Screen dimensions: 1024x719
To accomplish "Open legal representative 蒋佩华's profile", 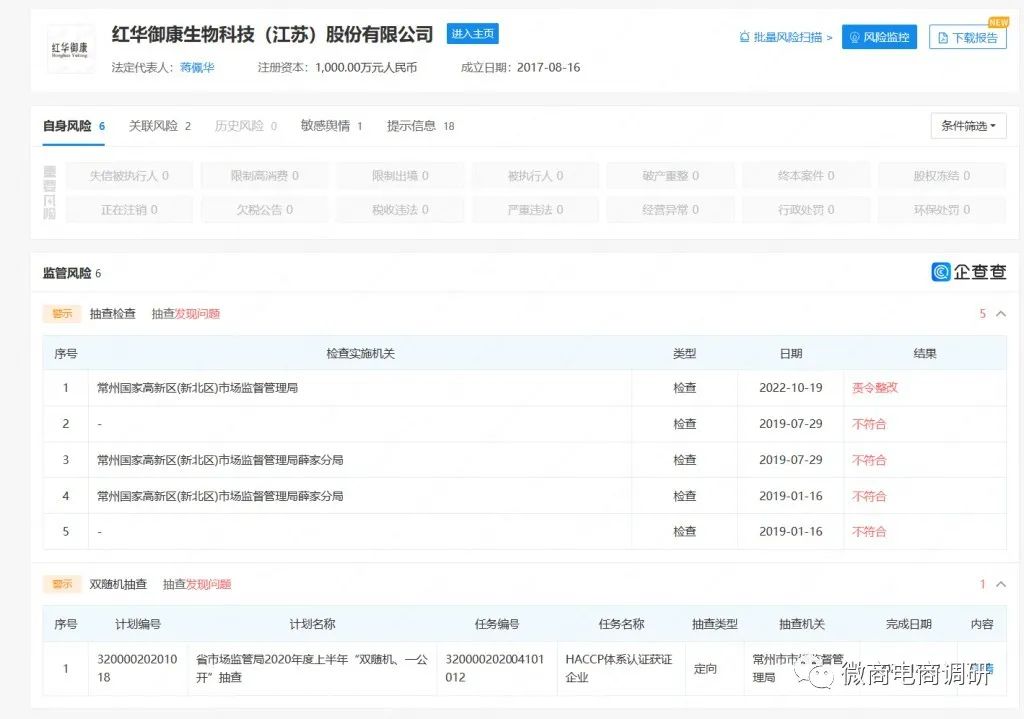I will click(197, 67).
